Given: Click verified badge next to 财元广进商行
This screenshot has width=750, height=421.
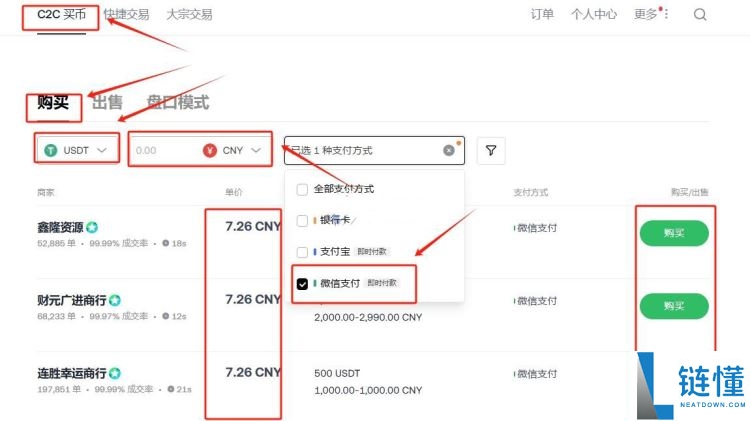Looking at the screenshot, I should (115, 300).
